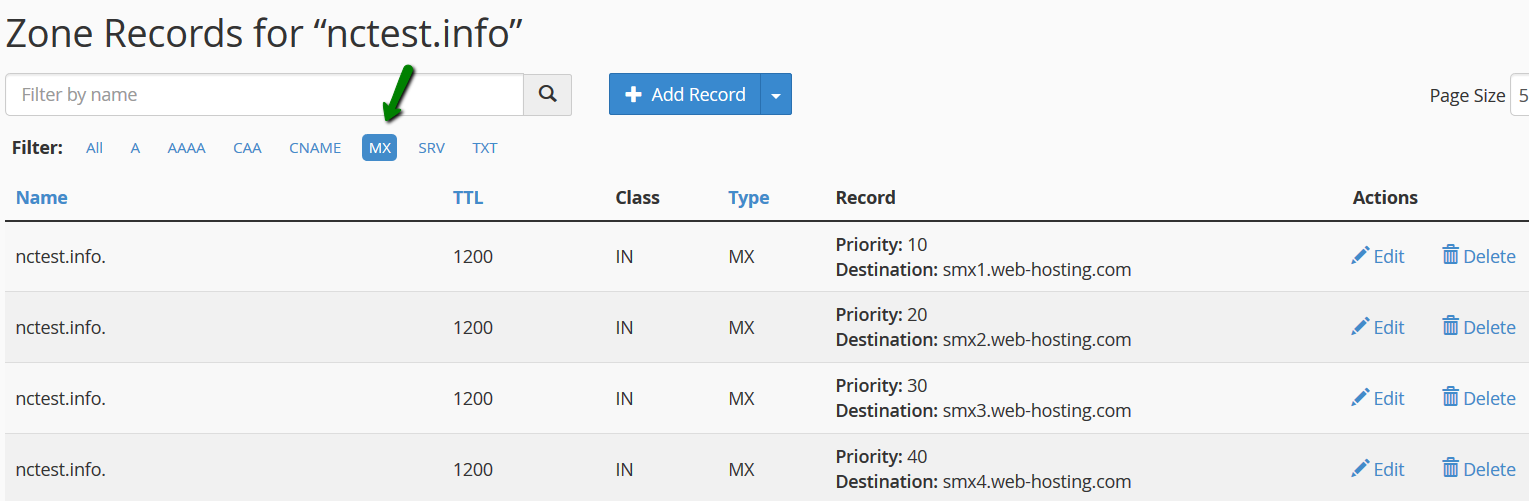This screenshot has height=501, width=1529.
Task: Sort records by Type column header
Action: 749,197
